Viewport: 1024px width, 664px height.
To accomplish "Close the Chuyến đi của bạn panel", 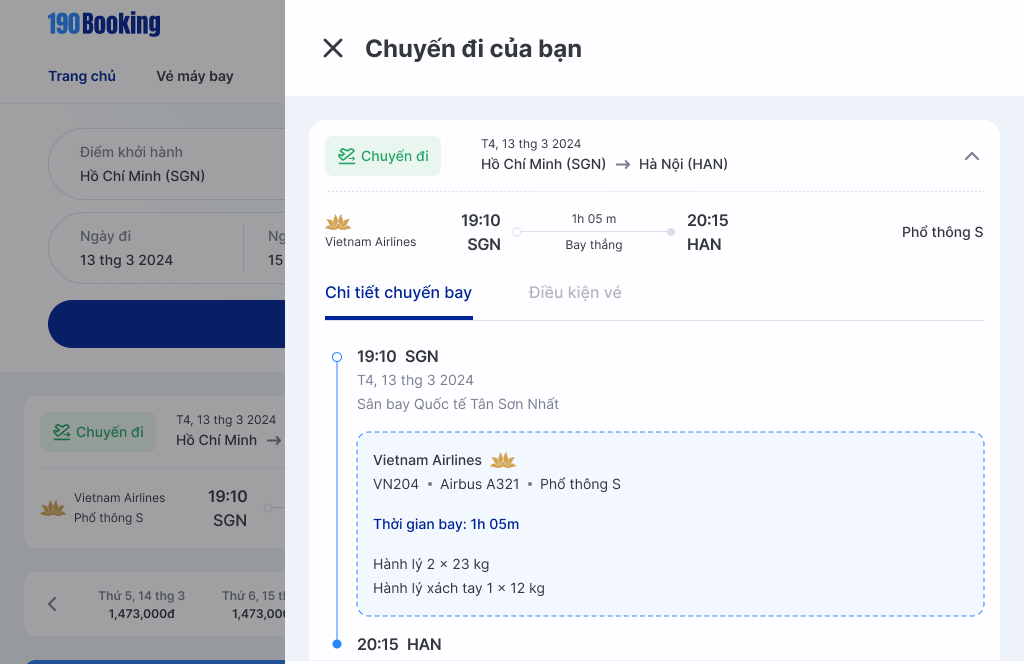I will pos(332,47).
